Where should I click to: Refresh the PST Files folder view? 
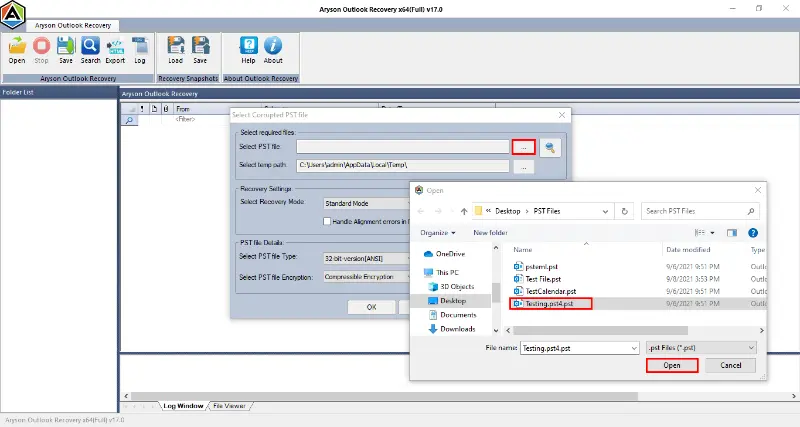point(624,211)
